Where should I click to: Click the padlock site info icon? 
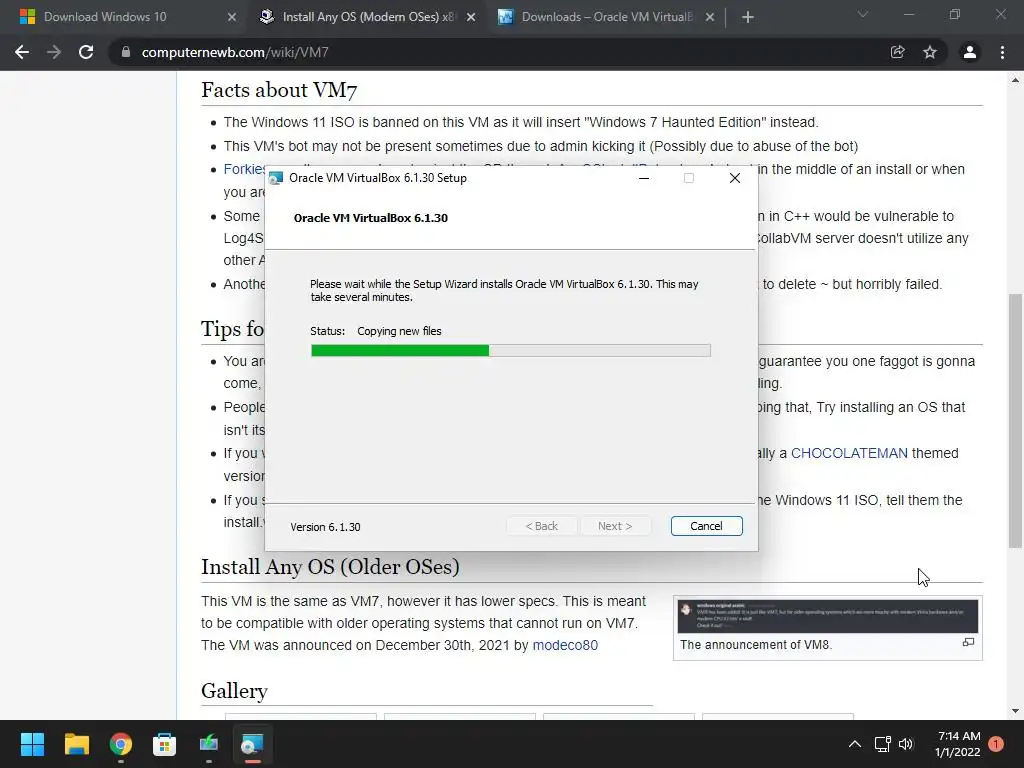click(x=125, y=52)
